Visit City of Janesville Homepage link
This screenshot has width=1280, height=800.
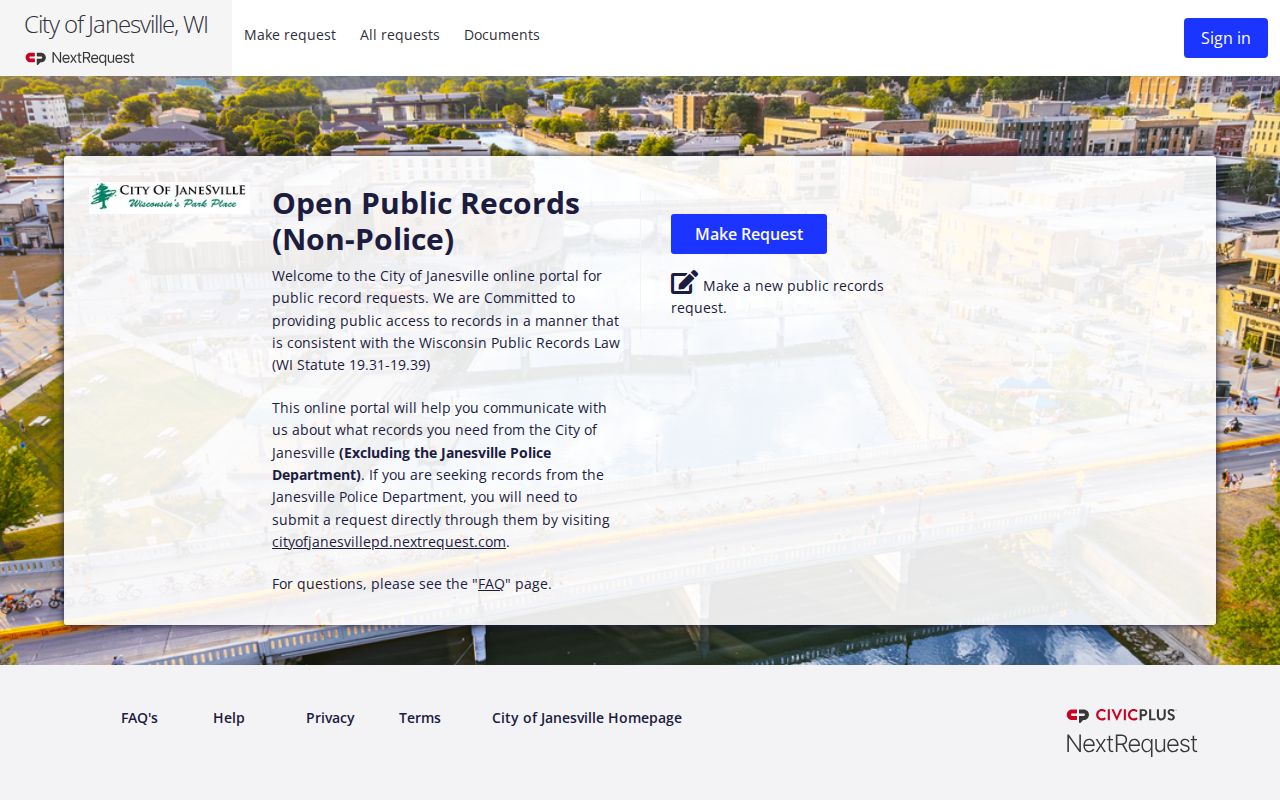point(587,718)
